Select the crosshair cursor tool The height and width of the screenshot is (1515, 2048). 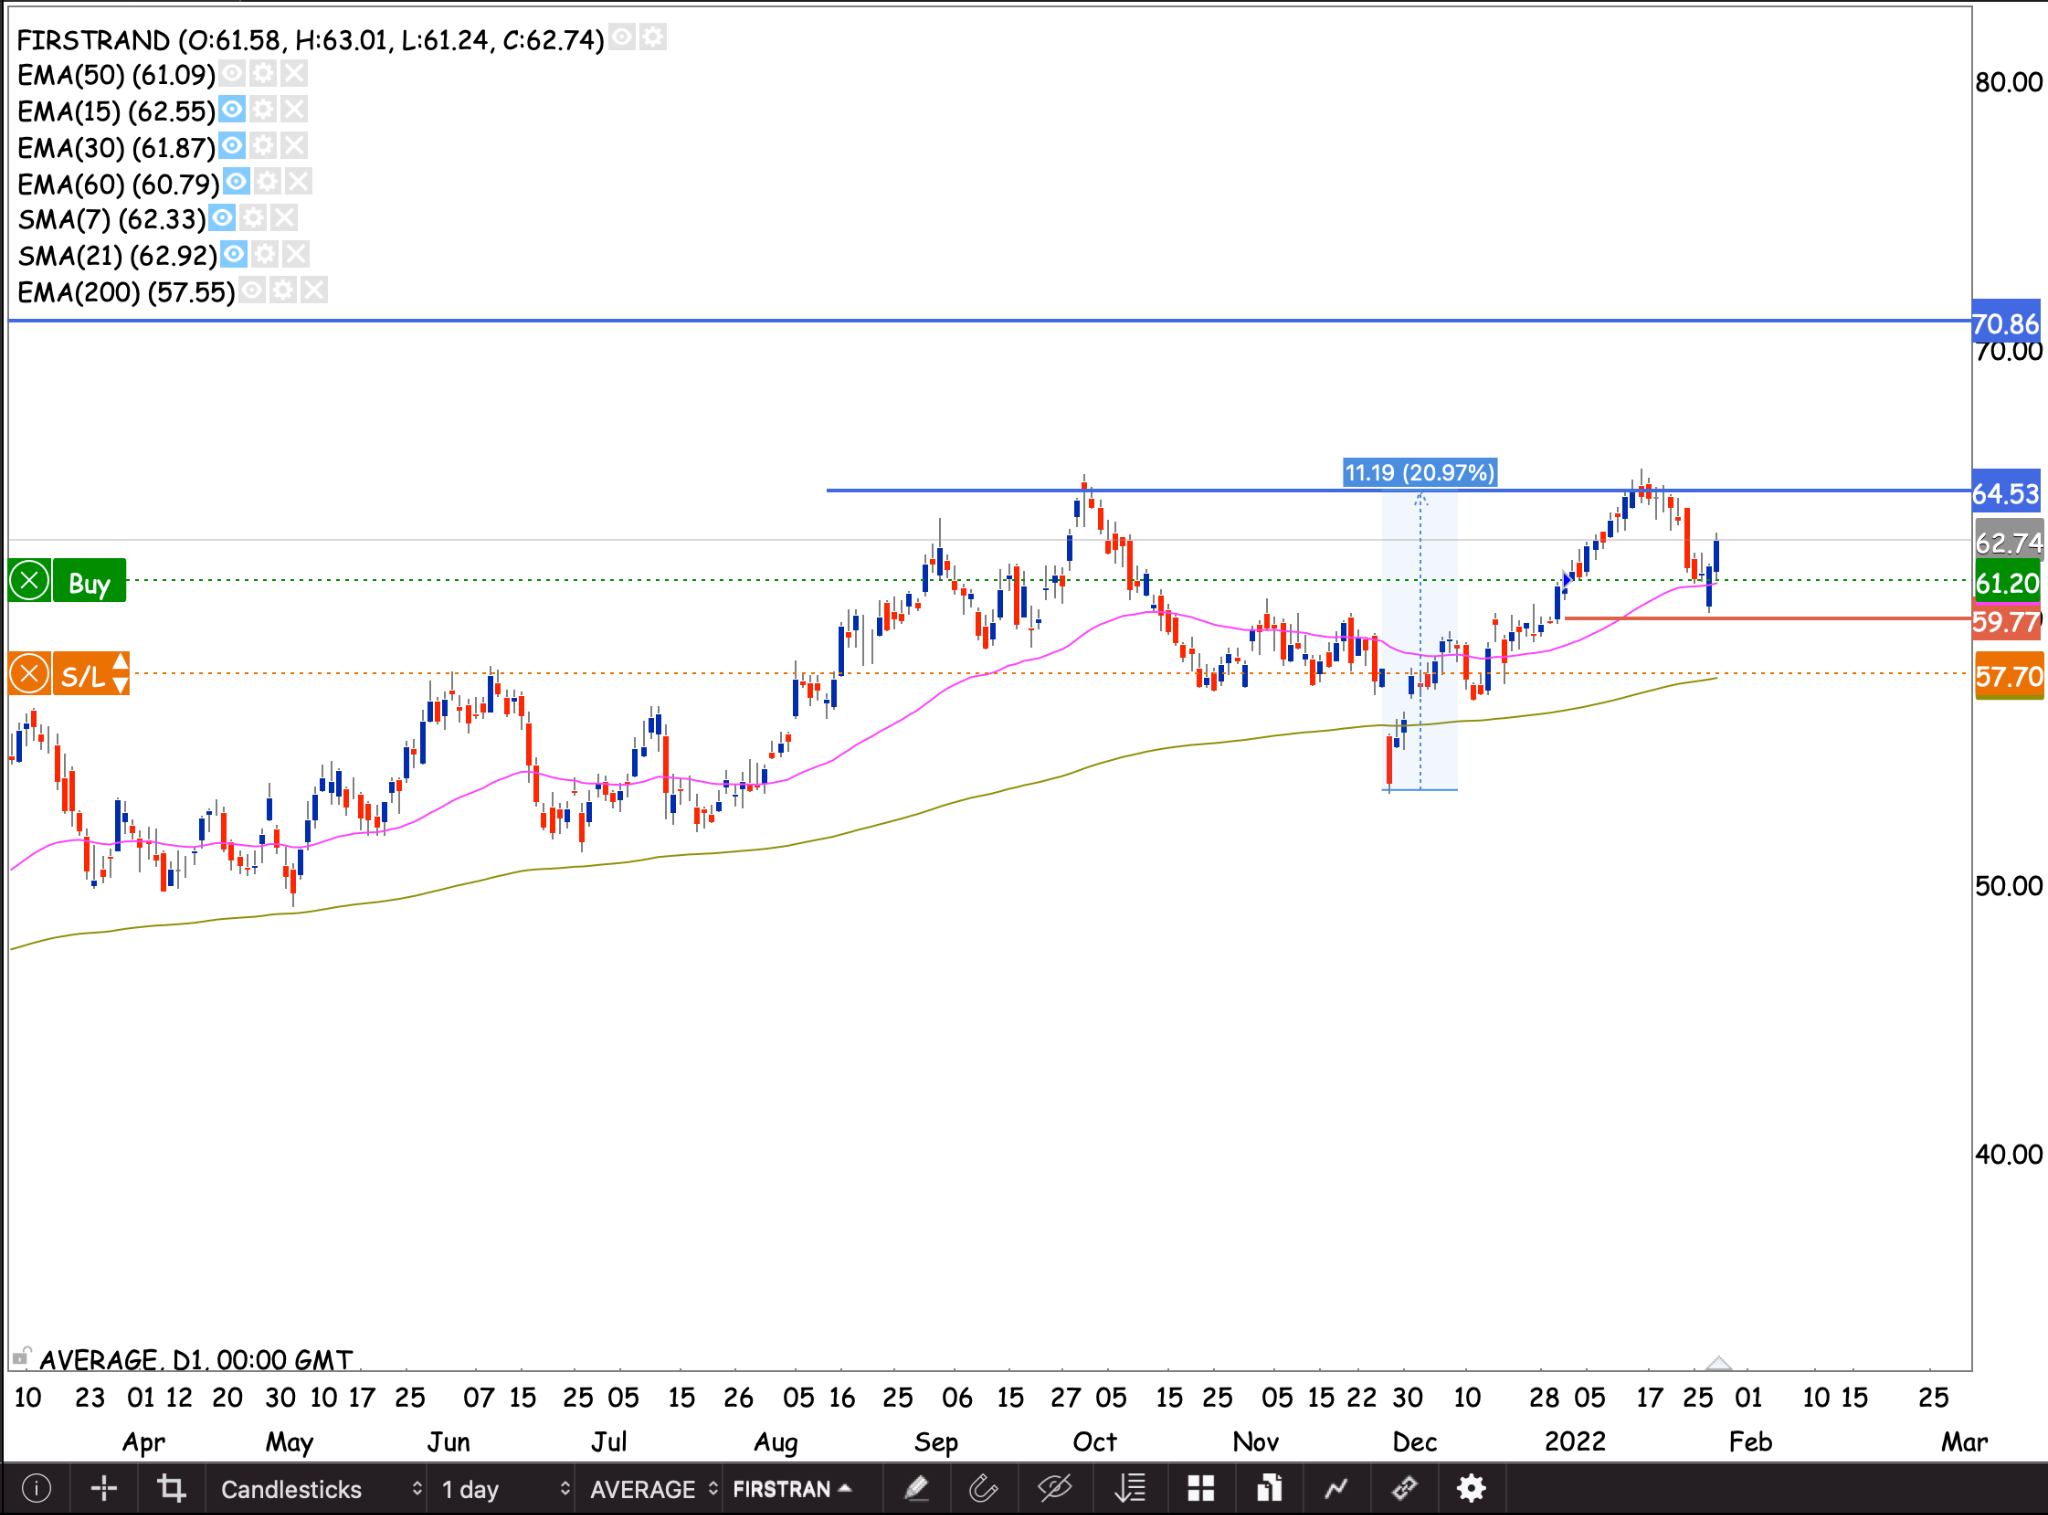[104, 1489]
